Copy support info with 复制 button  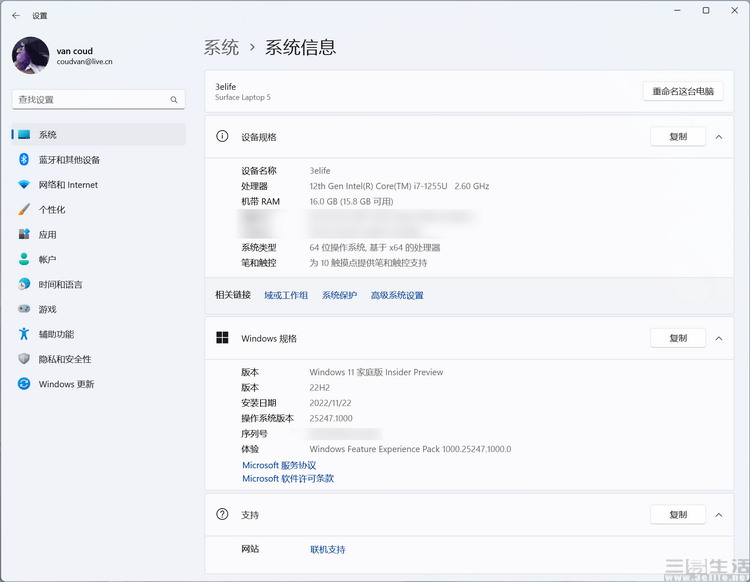click(x=678, y=515)
